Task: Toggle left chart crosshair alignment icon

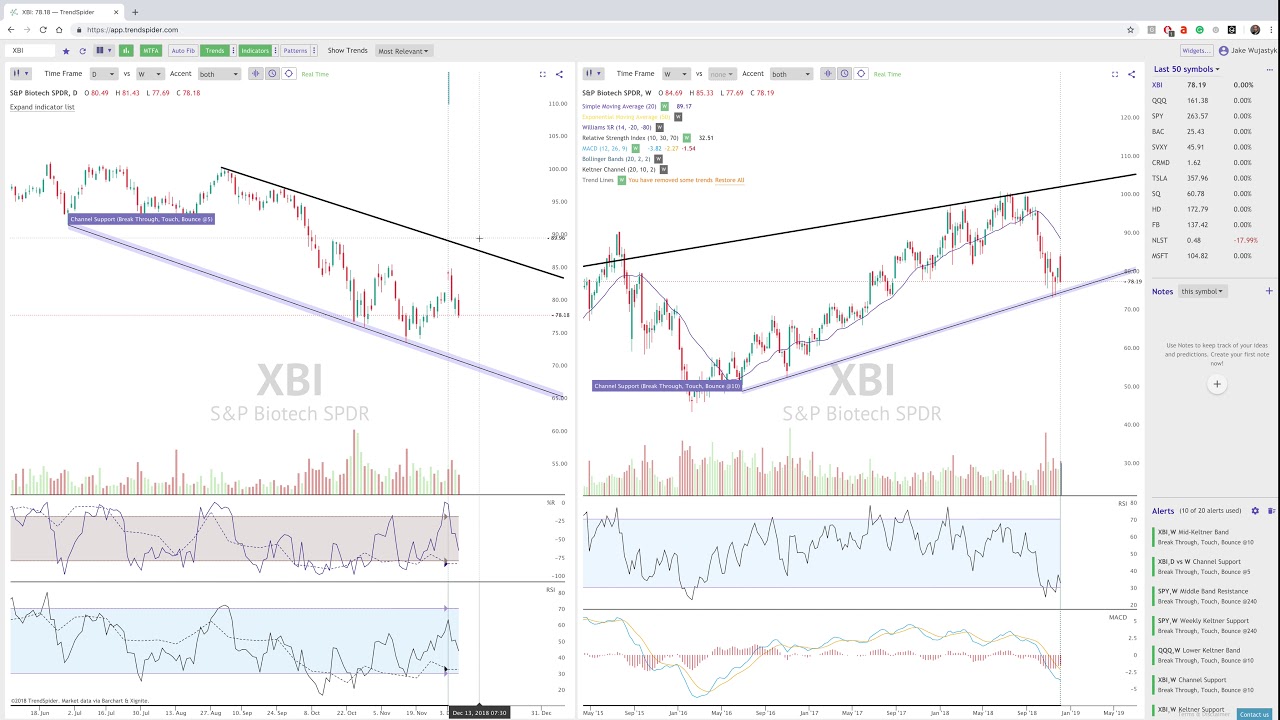Action: click(256, 73)
